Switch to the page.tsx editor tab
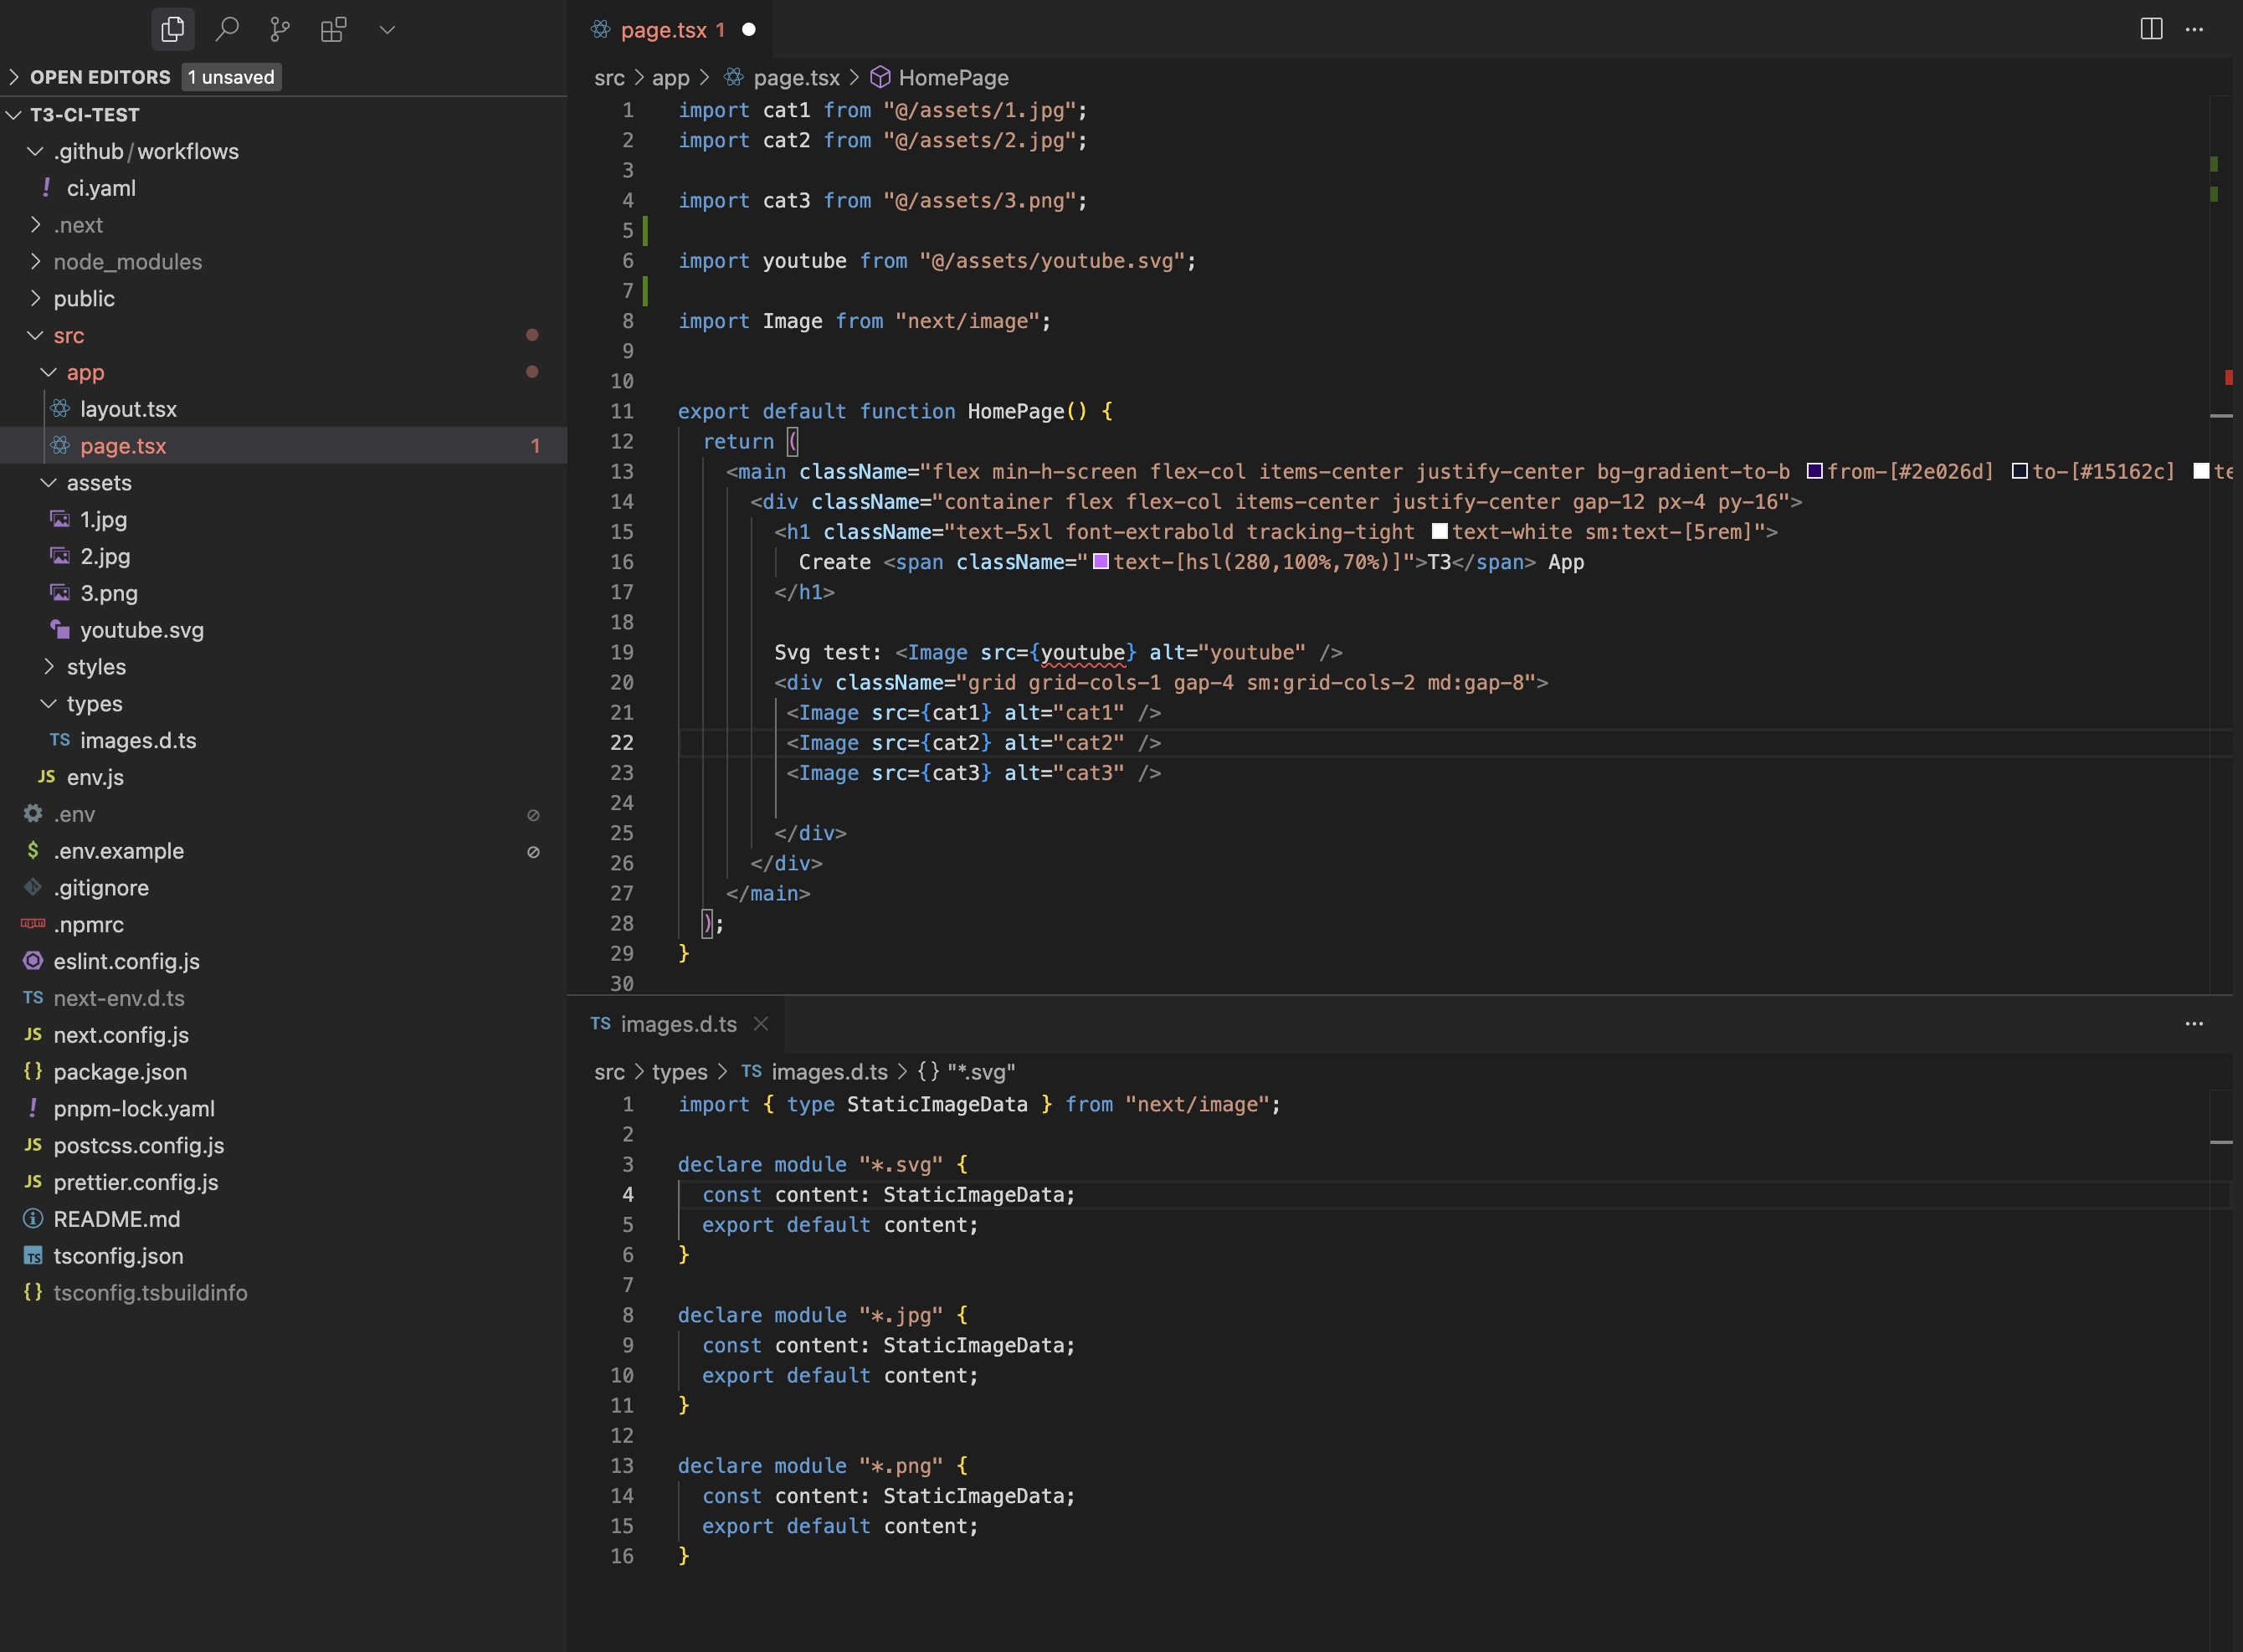The height and width of the screenshot is (1652, 2243). coord(672,29)
